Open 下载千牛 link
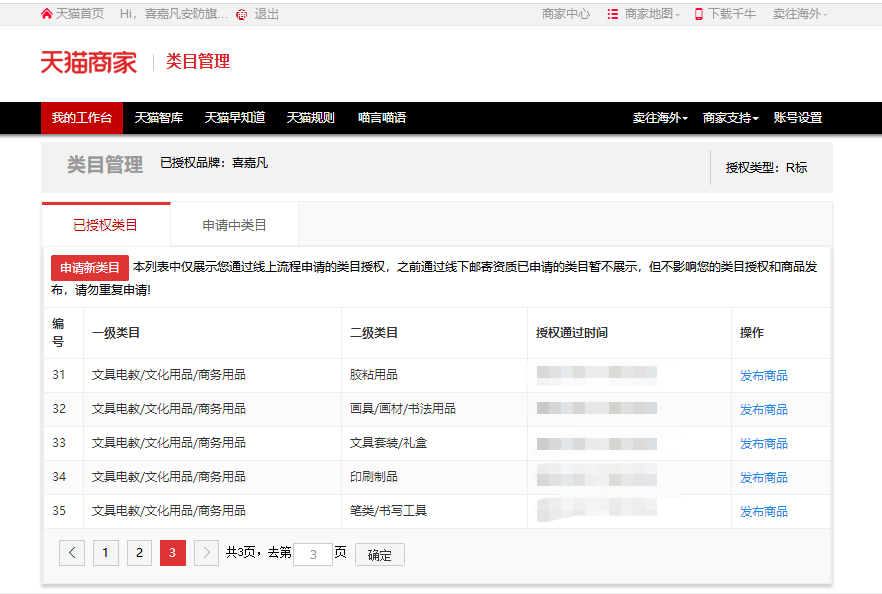 tap(732, 14)
